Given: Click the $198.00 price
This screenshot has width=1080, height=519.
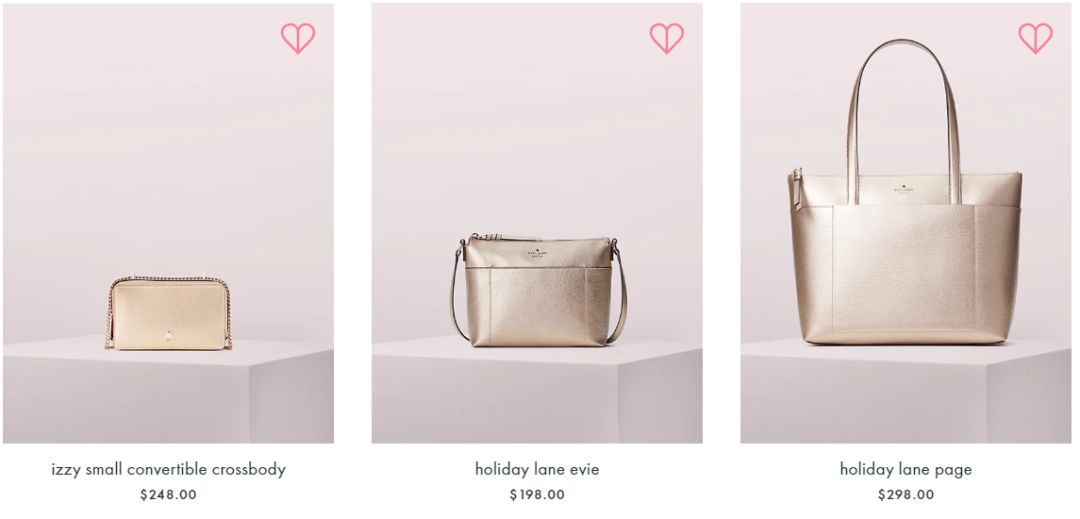Looking at the screenshot, I should click(537, 494).
